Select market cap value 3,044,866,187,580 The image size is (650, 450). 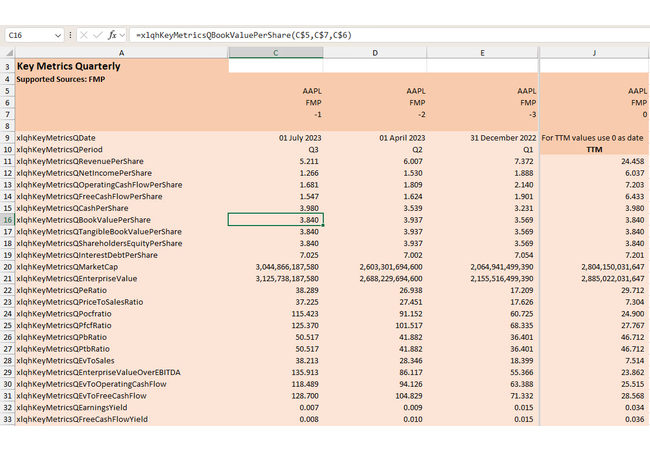(276, 267)
